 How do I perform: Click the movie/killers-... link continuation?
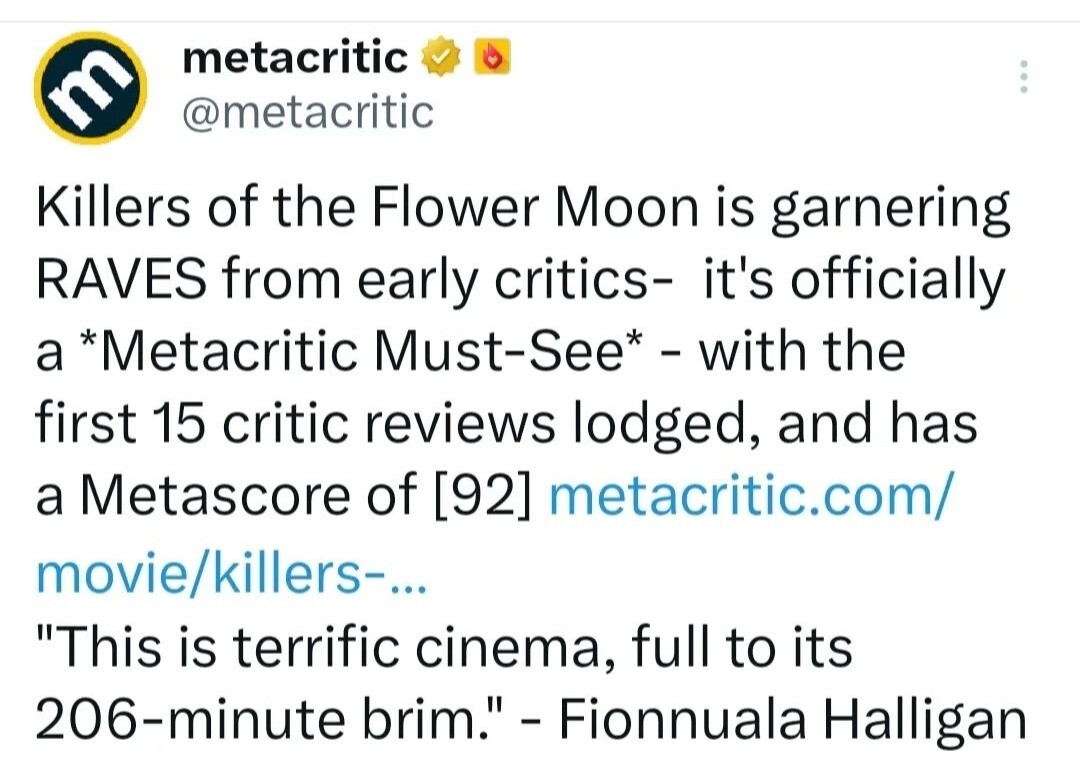[232, 572]
